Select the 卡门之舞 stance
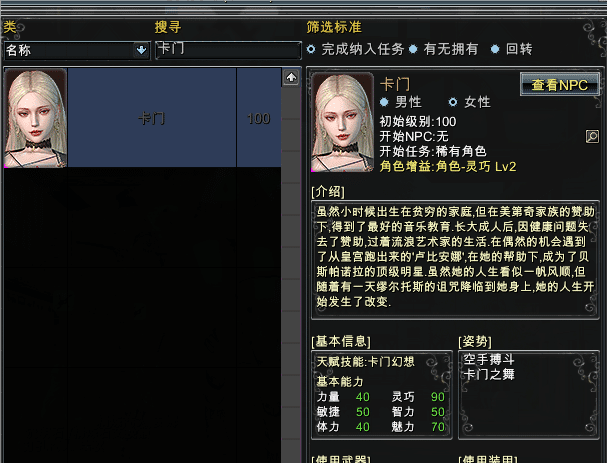Image resolution: width=607 pixels, height=463 pixels. (x=489, y=374)
